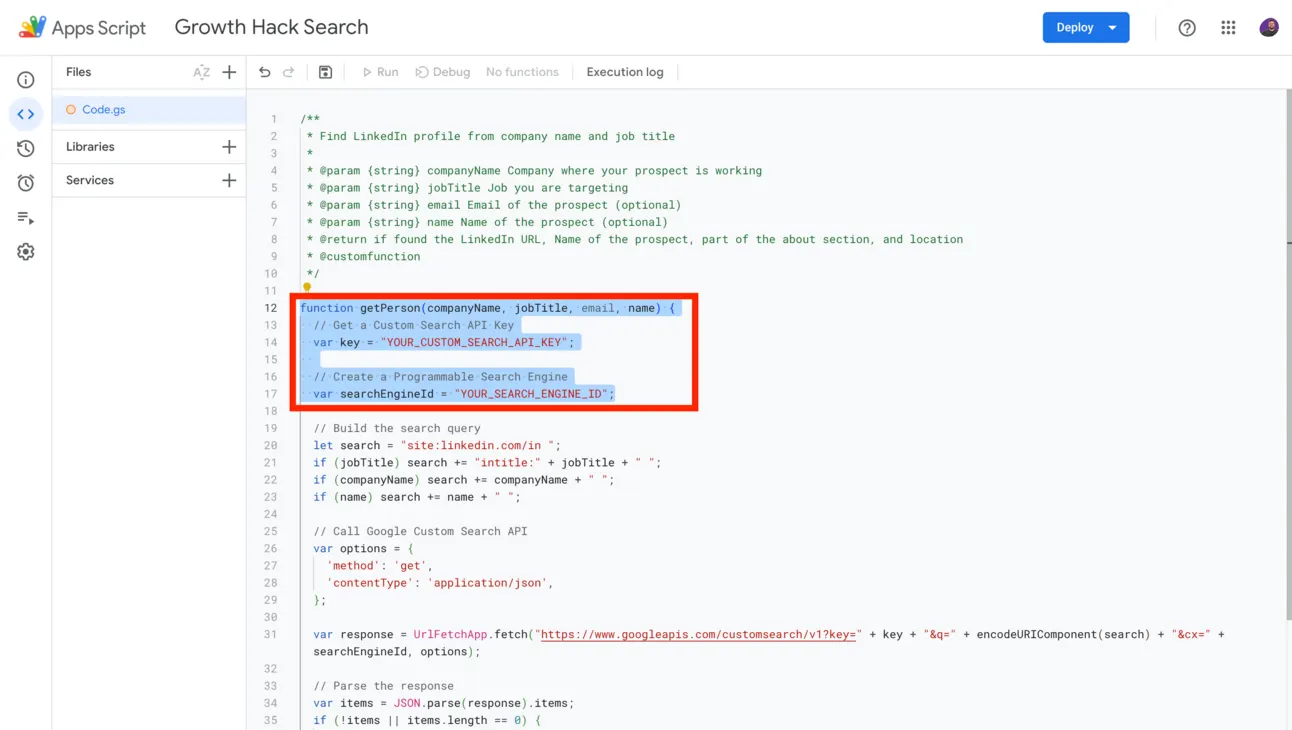1292x730 pixels.
Task: Open the Editor code icon in sidebar
Action: point(26,114)
